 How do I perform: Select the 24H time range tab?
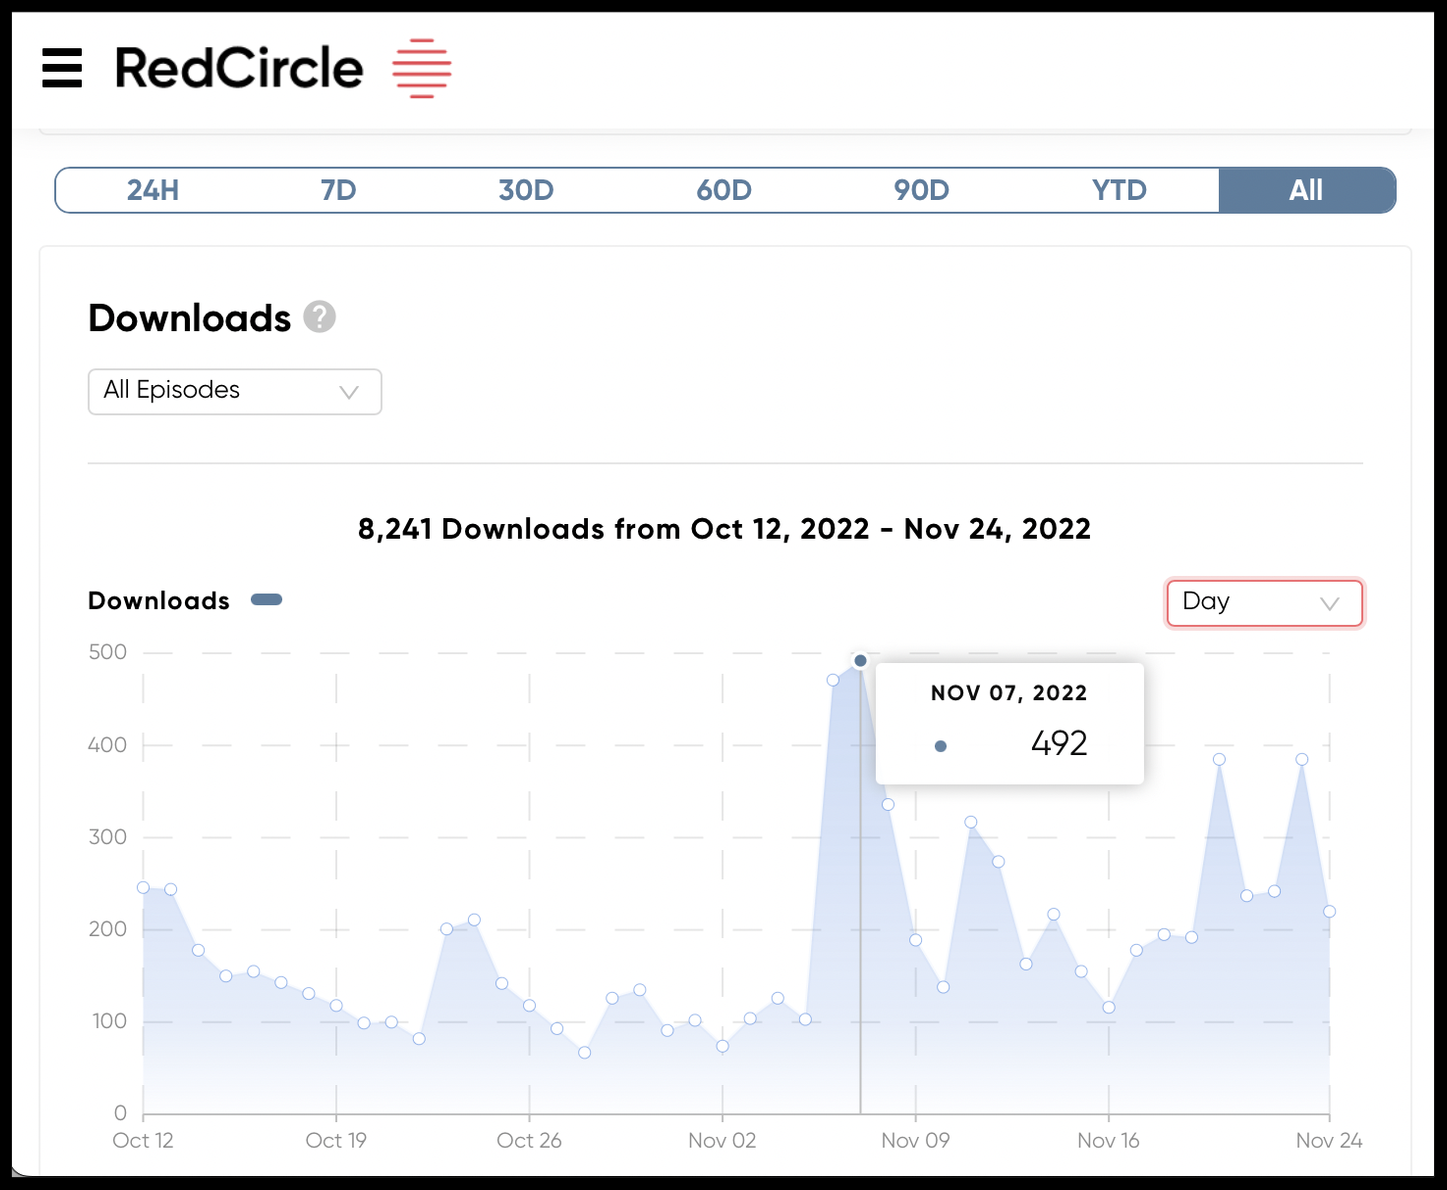153,190
